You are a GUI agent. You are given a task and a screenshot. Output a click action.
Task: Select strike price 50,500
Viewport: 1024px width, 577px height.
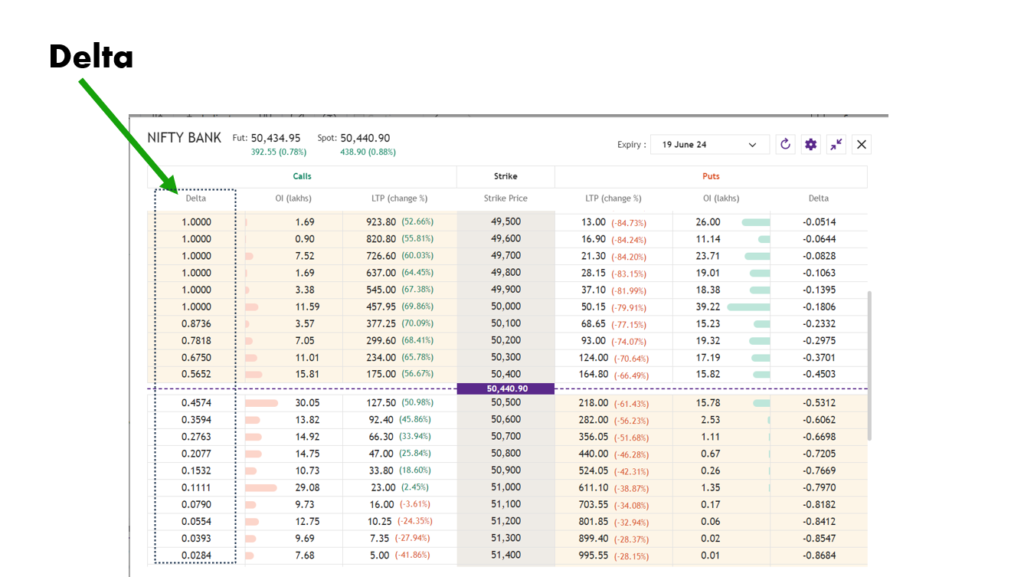tap(505, 403)
